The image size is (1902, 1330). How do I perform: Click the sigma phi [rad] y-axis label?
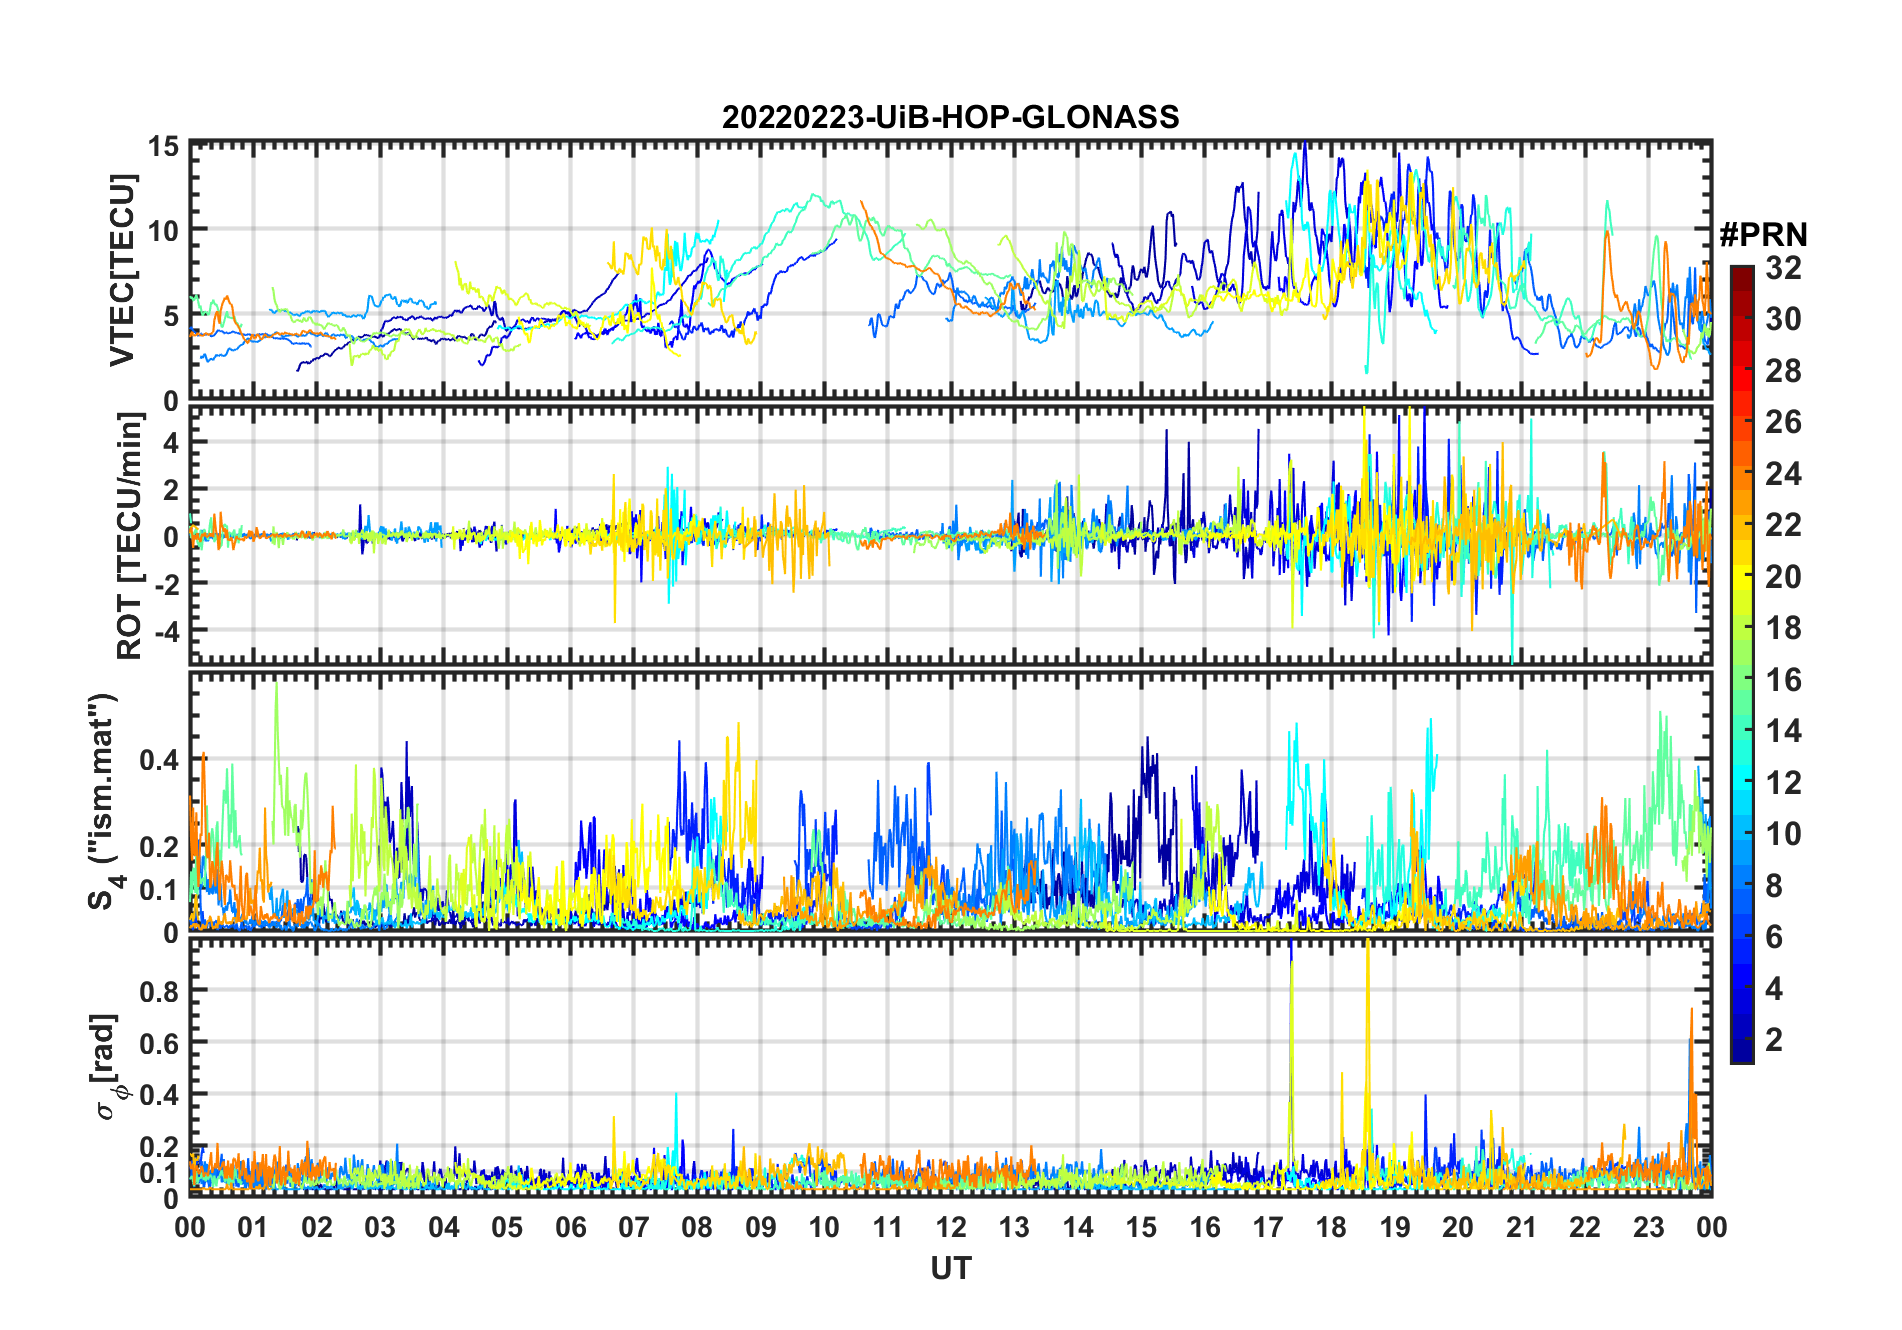coord(108,1067)
